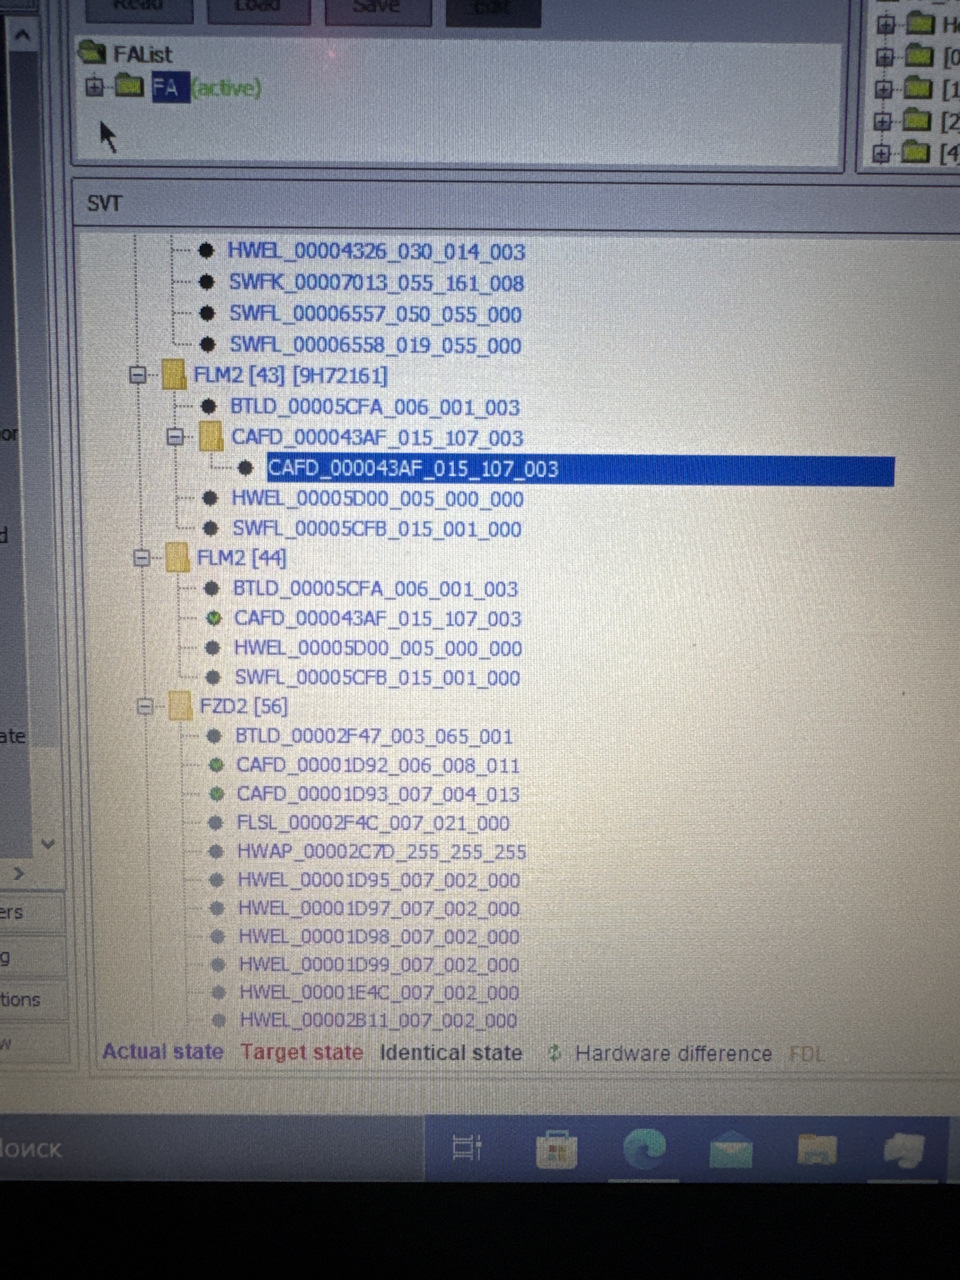This screenshot has height=1280, width=960.
Task: Click the Save button above FAList
Action: point(376,8)
